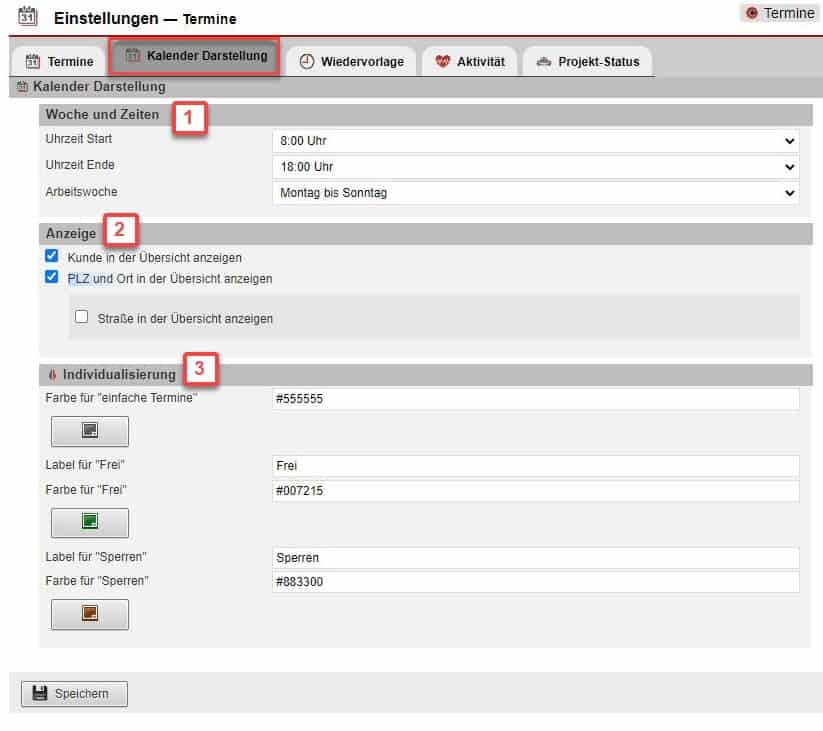This screenshot has width=823, height=731.
Task: Open the brown color picker for 'Sperren'
Action: [90, 613]
